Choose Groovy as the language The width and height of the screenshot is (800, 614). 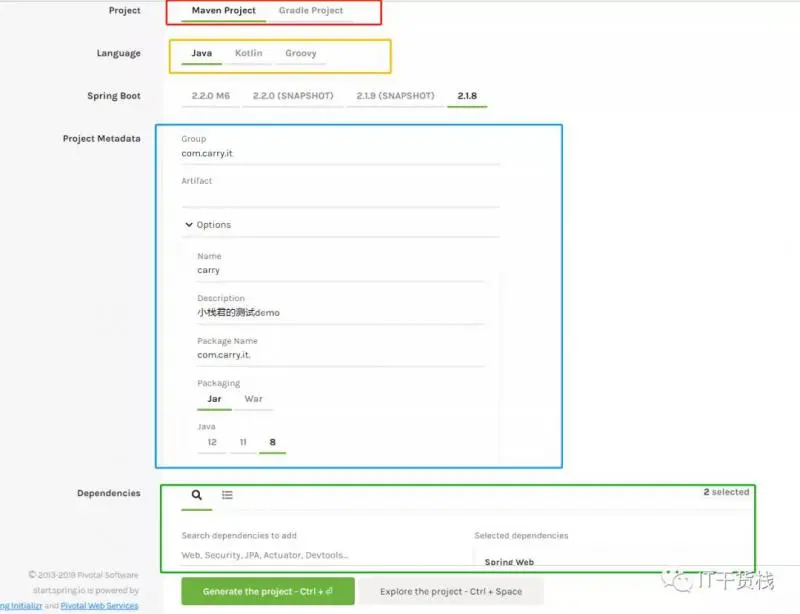coord(301,53)
